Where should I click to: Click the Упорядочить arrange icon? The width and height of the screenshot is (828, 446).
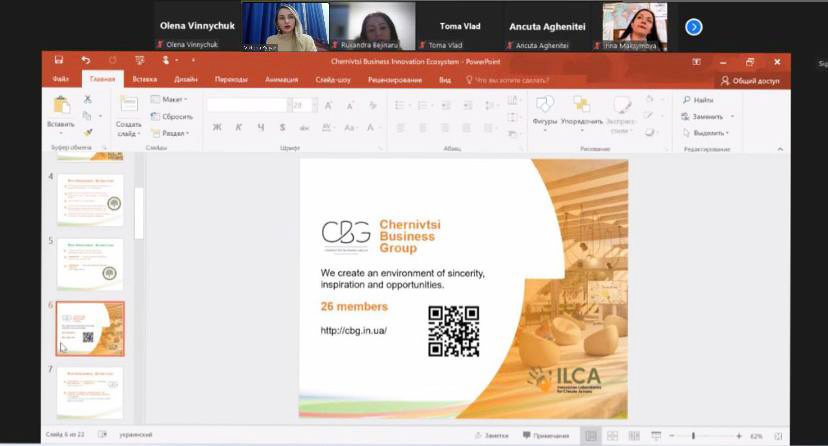(x=582, y=109)
